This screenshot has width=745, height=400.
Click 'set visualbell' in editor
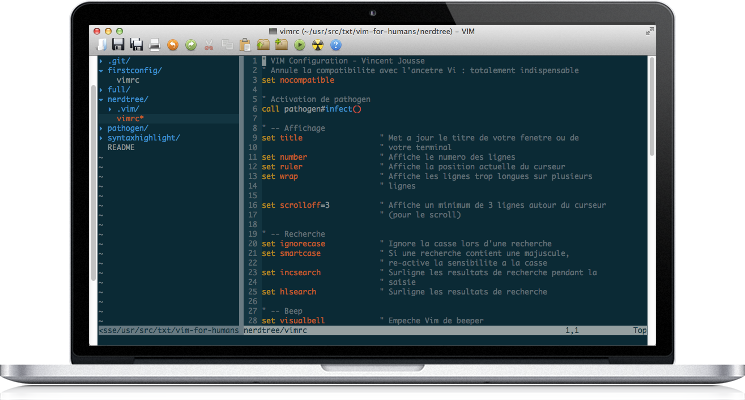tap(293, 321)
